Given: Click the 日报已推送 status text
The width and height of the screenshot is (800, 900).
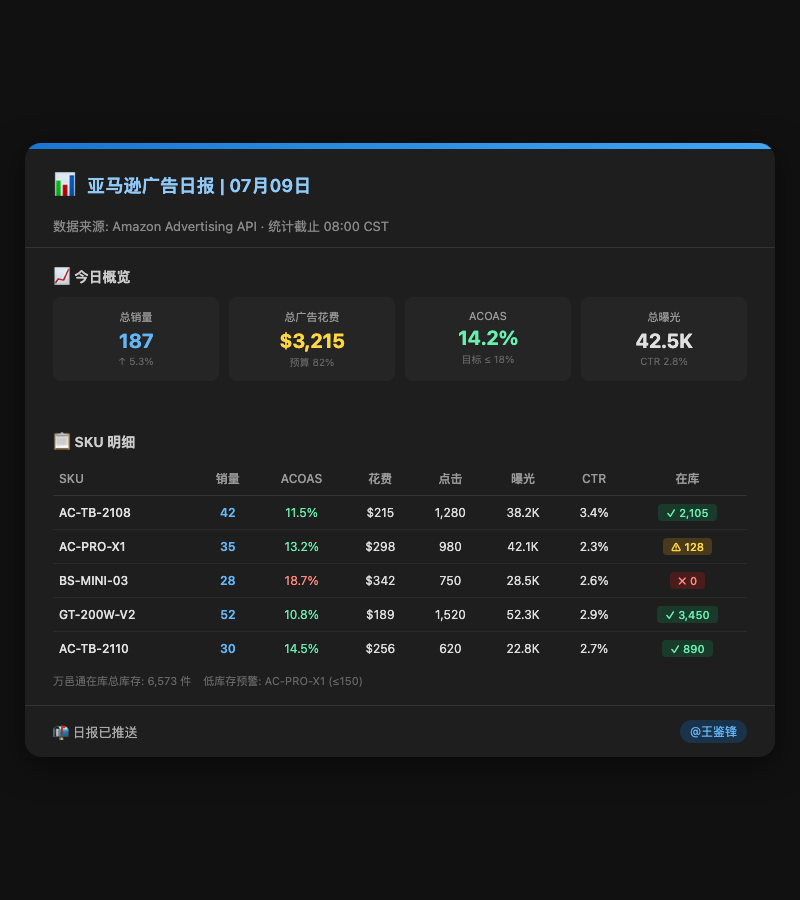Looking at the screenshot, I should click(x=106, y=732).
